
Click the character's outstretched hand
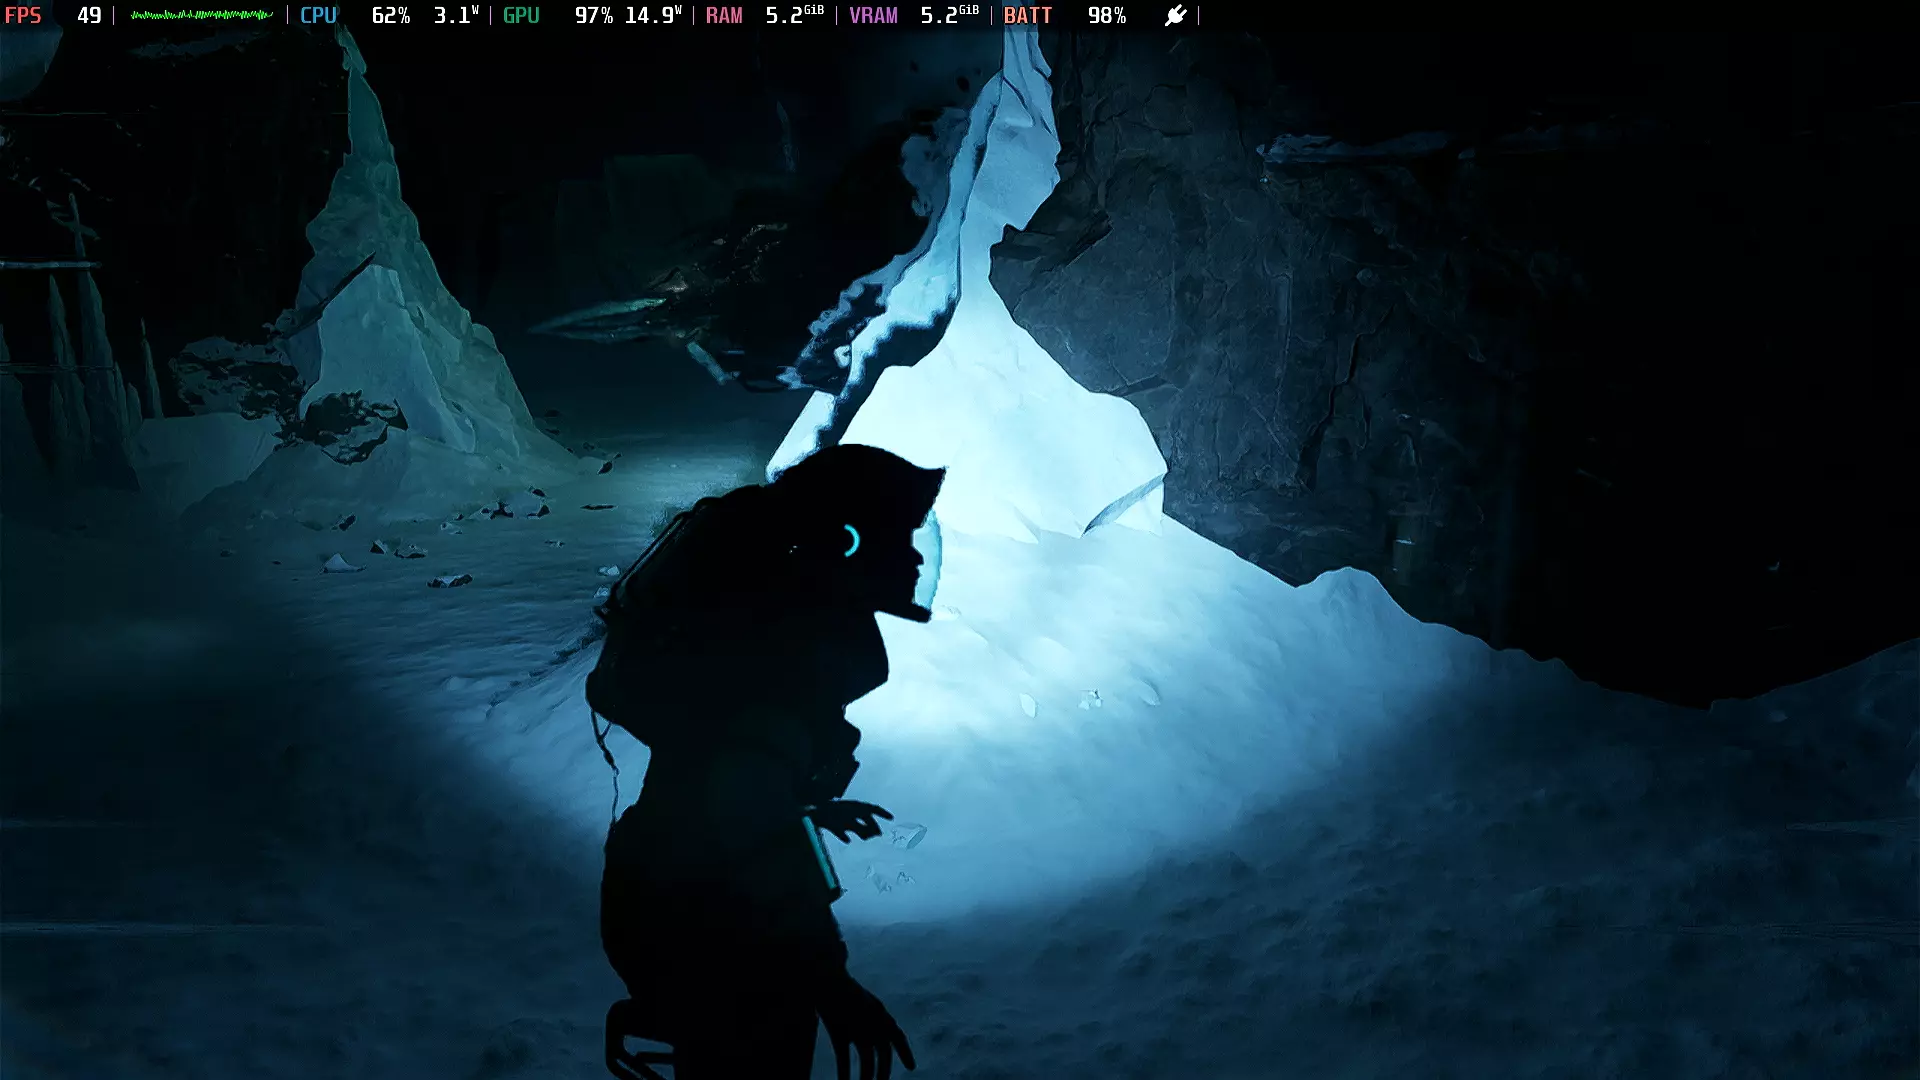[860, 818]
